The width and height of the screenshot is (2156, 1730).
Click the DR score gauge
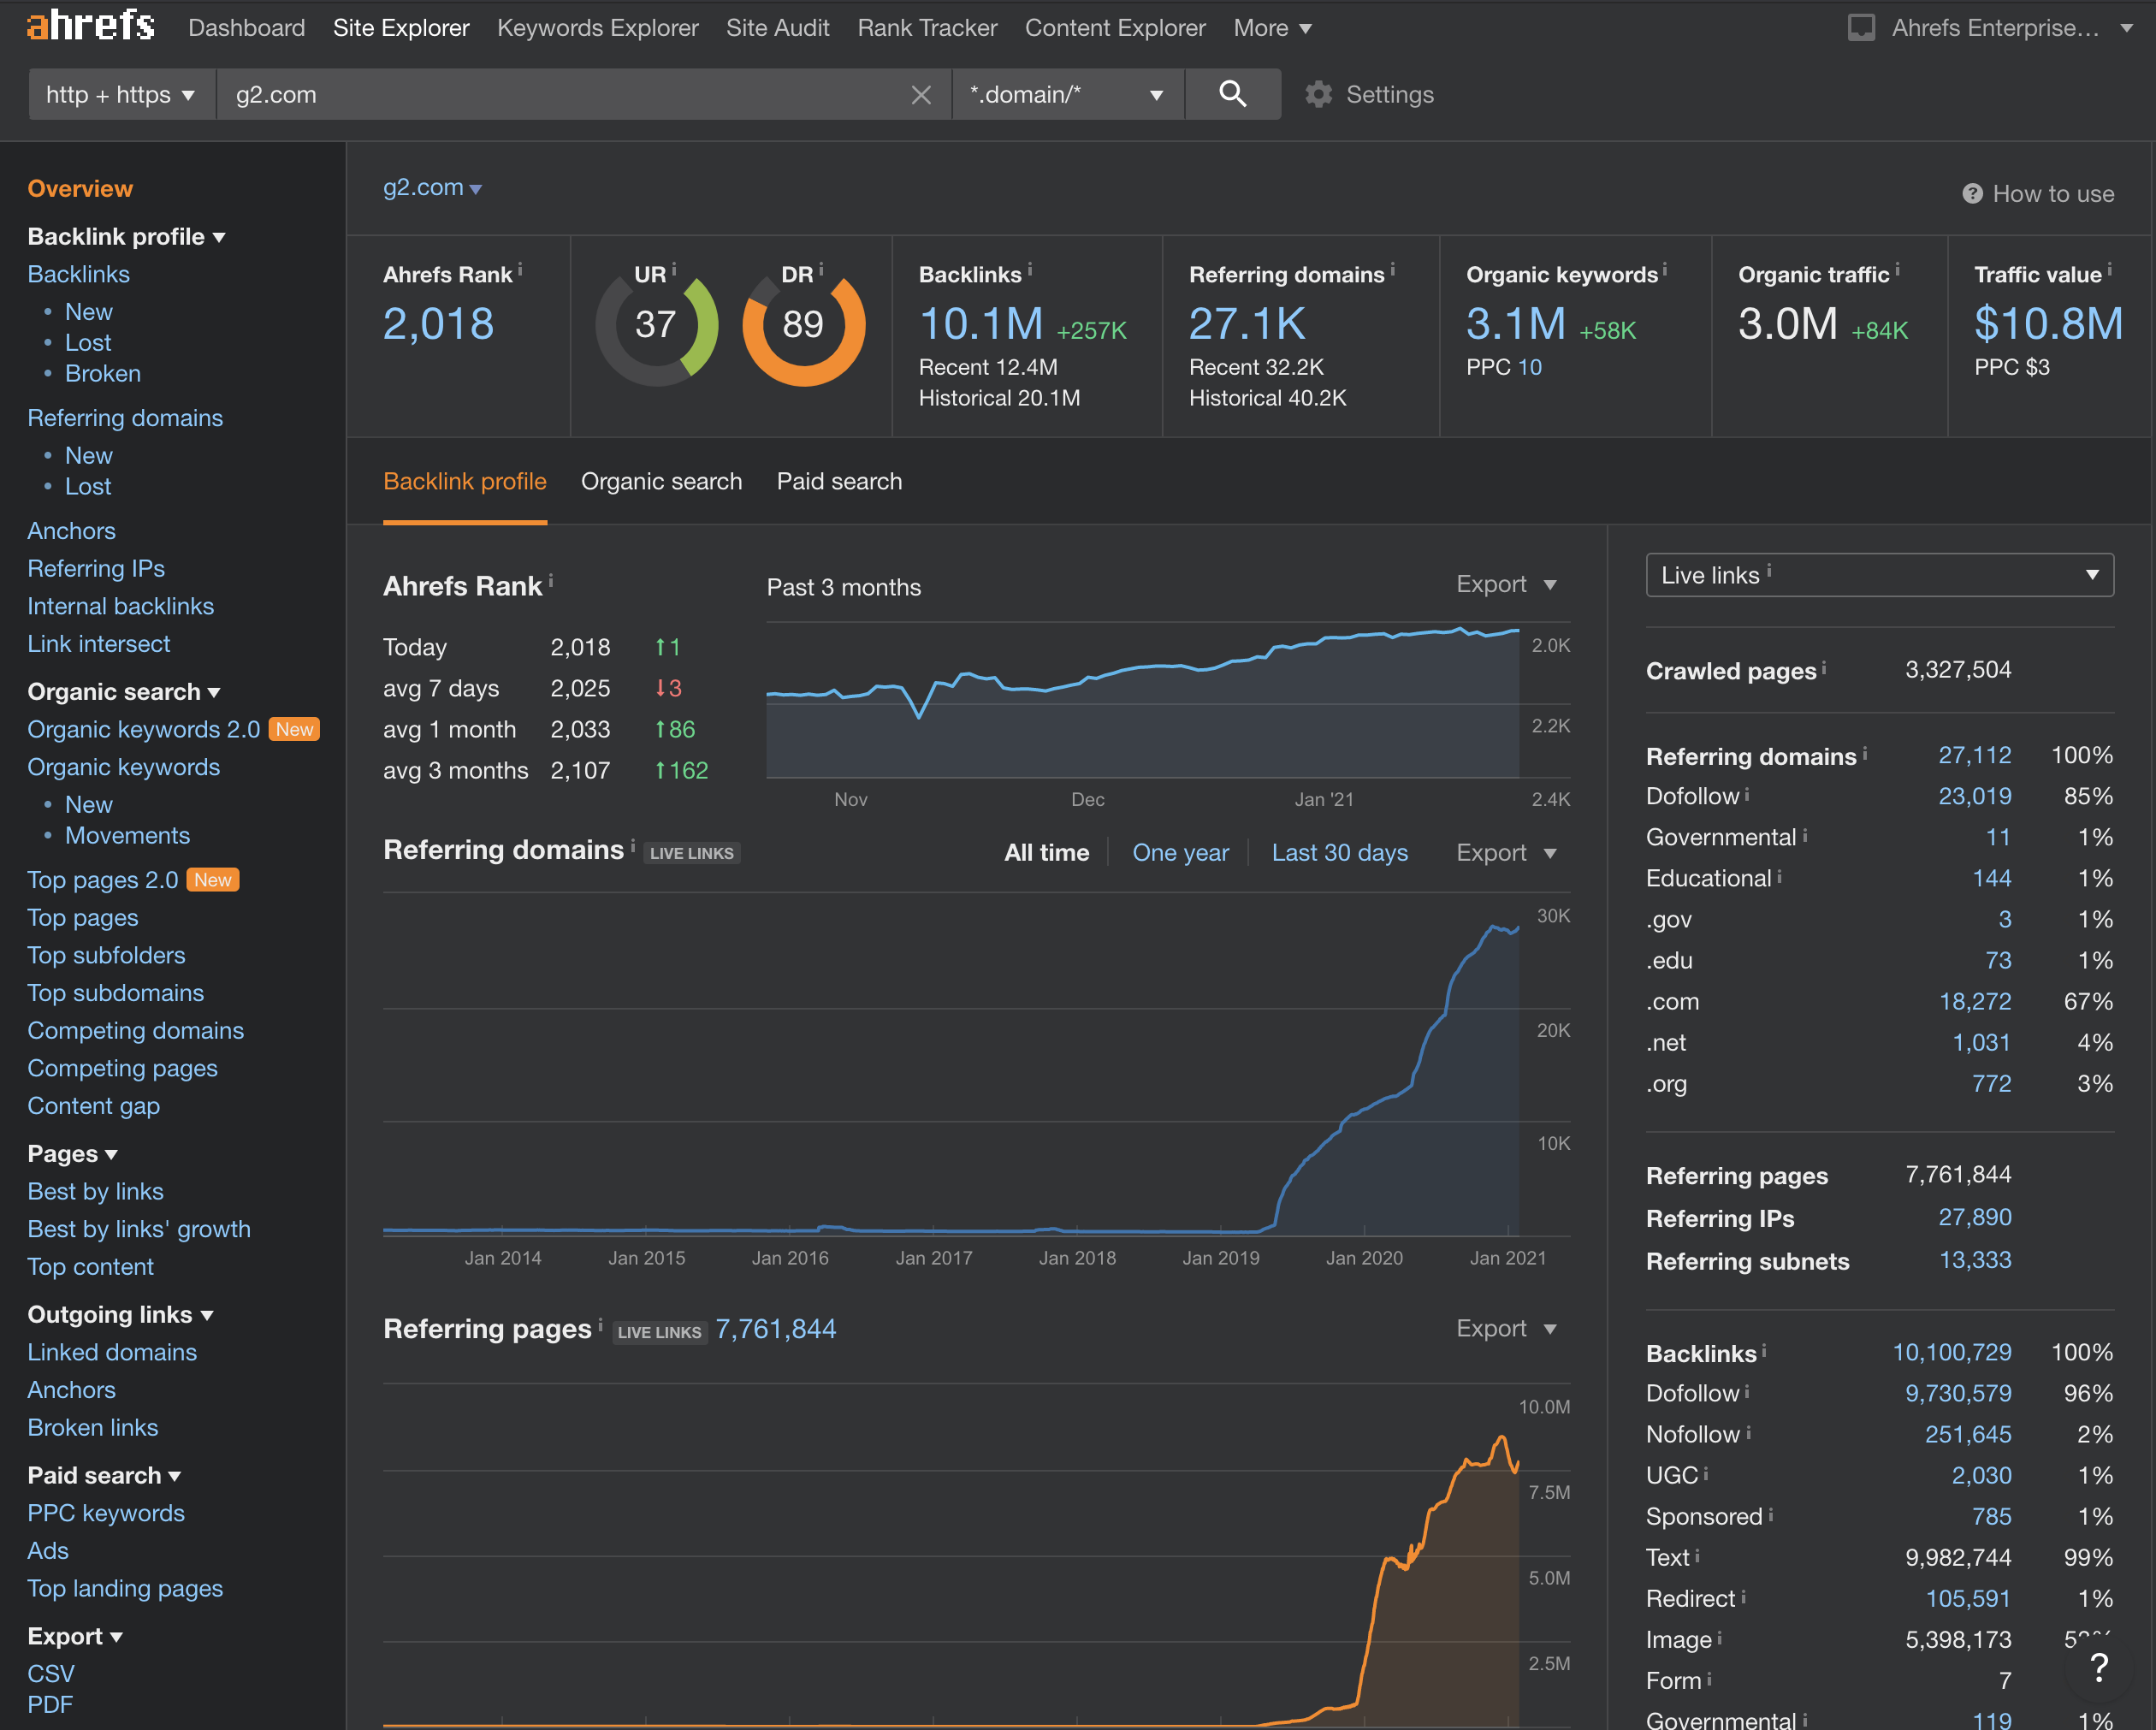(803, 324)
